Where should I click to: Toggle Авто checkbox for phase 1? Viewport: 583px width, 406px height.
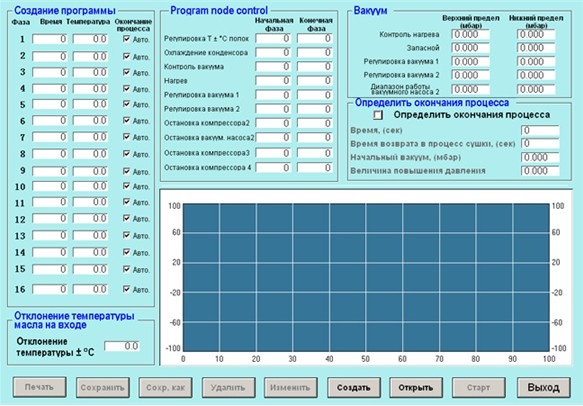click(126, 39)
